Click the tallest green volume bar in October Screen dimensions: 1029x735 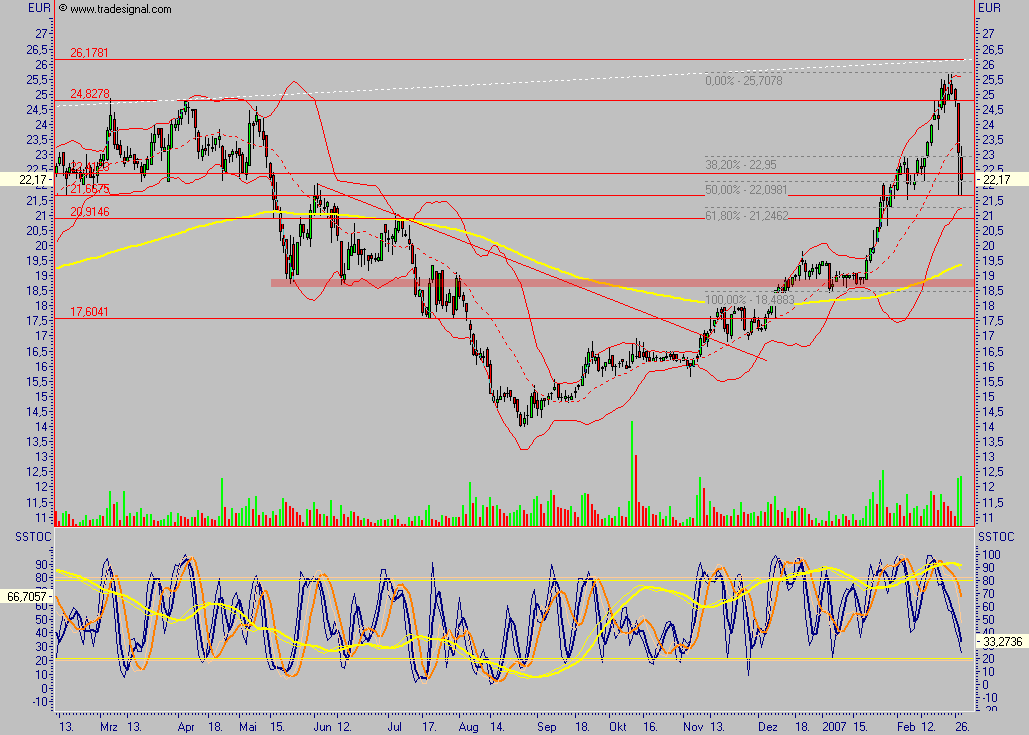[632, 473]
